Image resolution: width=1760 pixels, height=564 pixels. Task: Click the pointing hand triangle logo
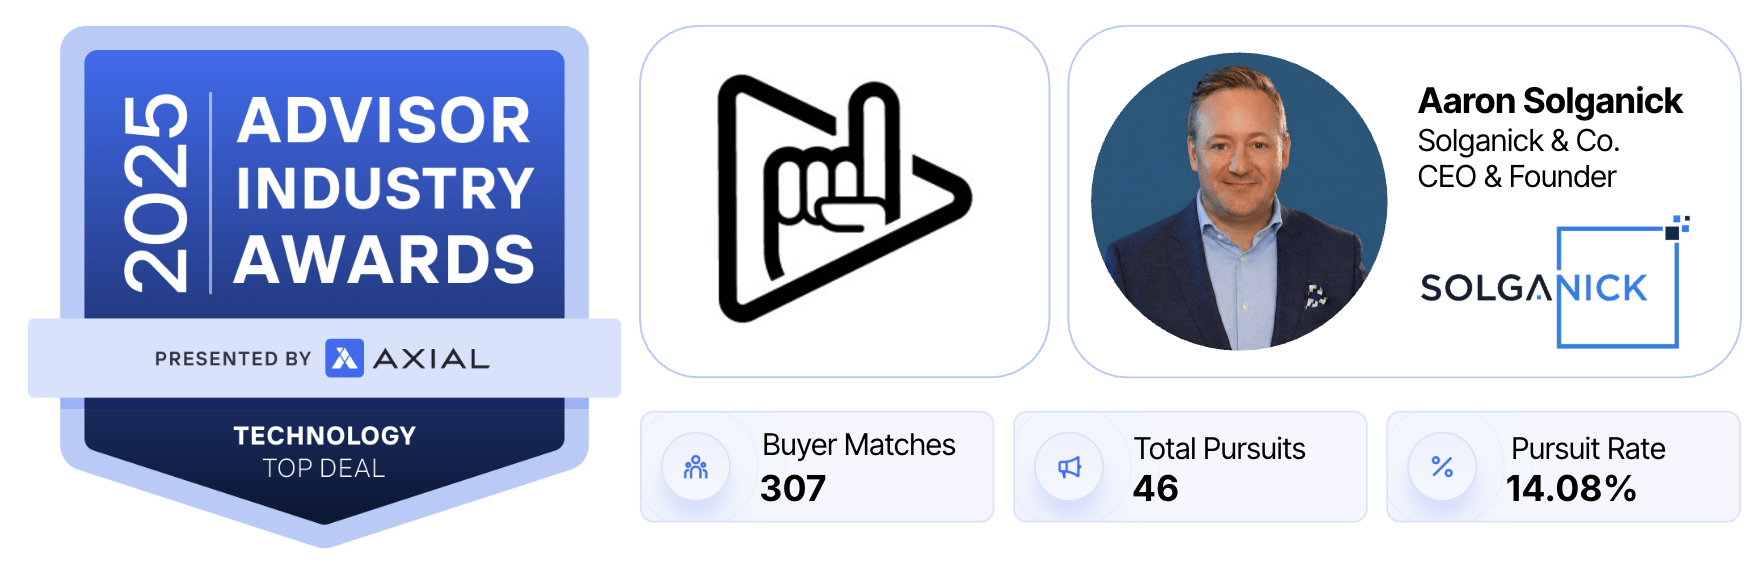pyautogui.click(x=843, y=199)
